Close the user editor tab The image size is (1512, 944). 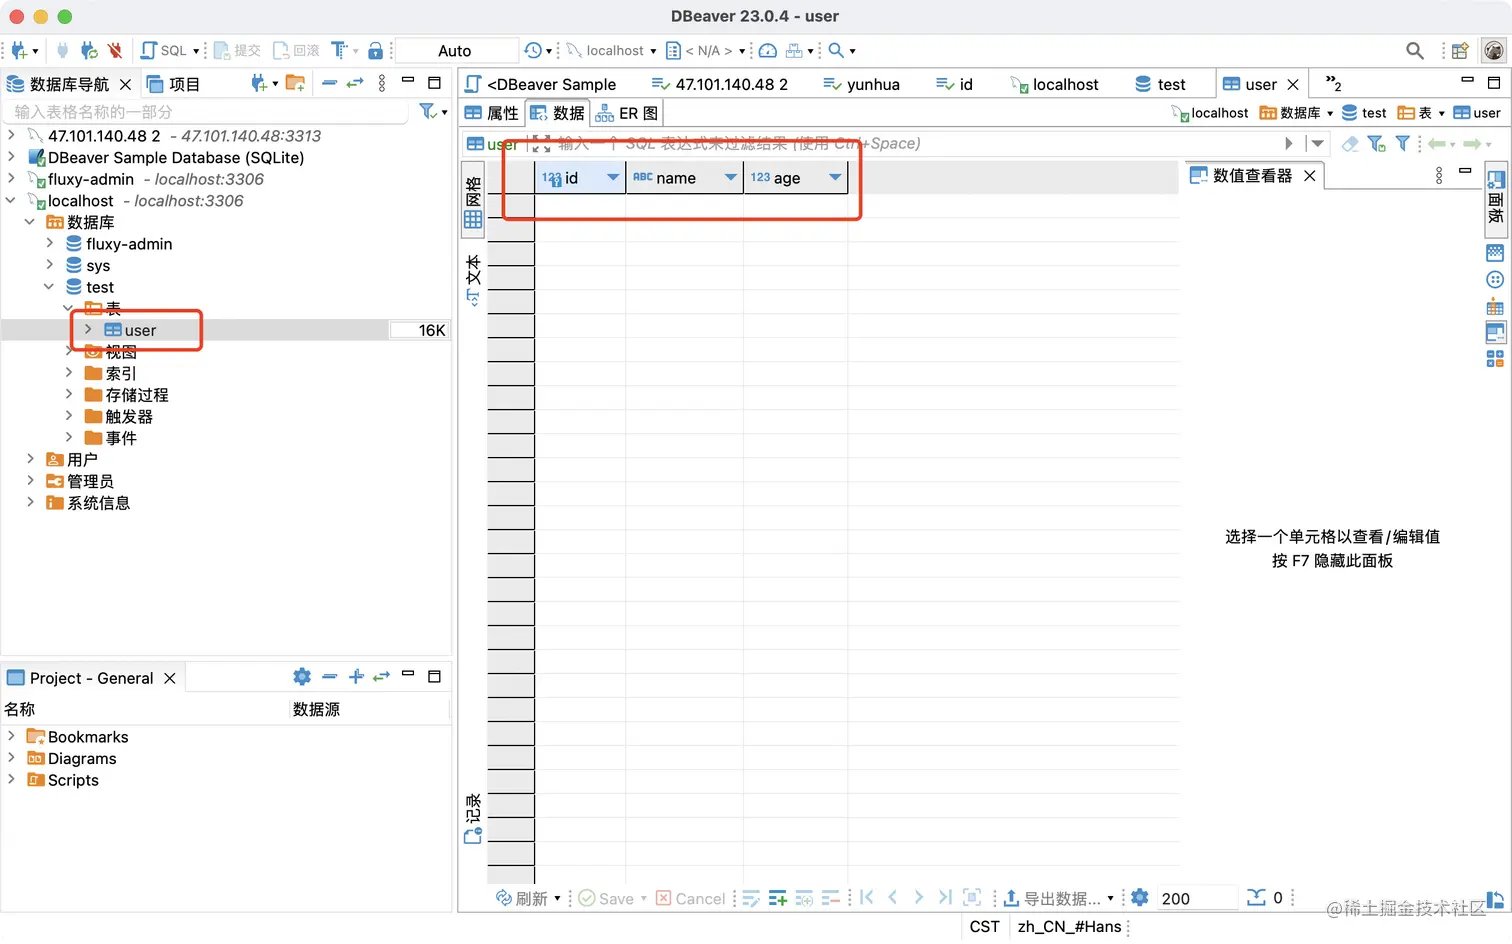click(x=1293, y=84)
